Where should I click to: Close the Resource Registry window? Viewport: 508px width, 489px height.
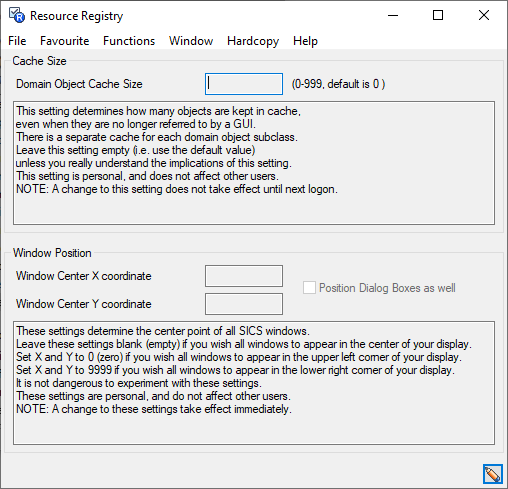tap(484, 15)
